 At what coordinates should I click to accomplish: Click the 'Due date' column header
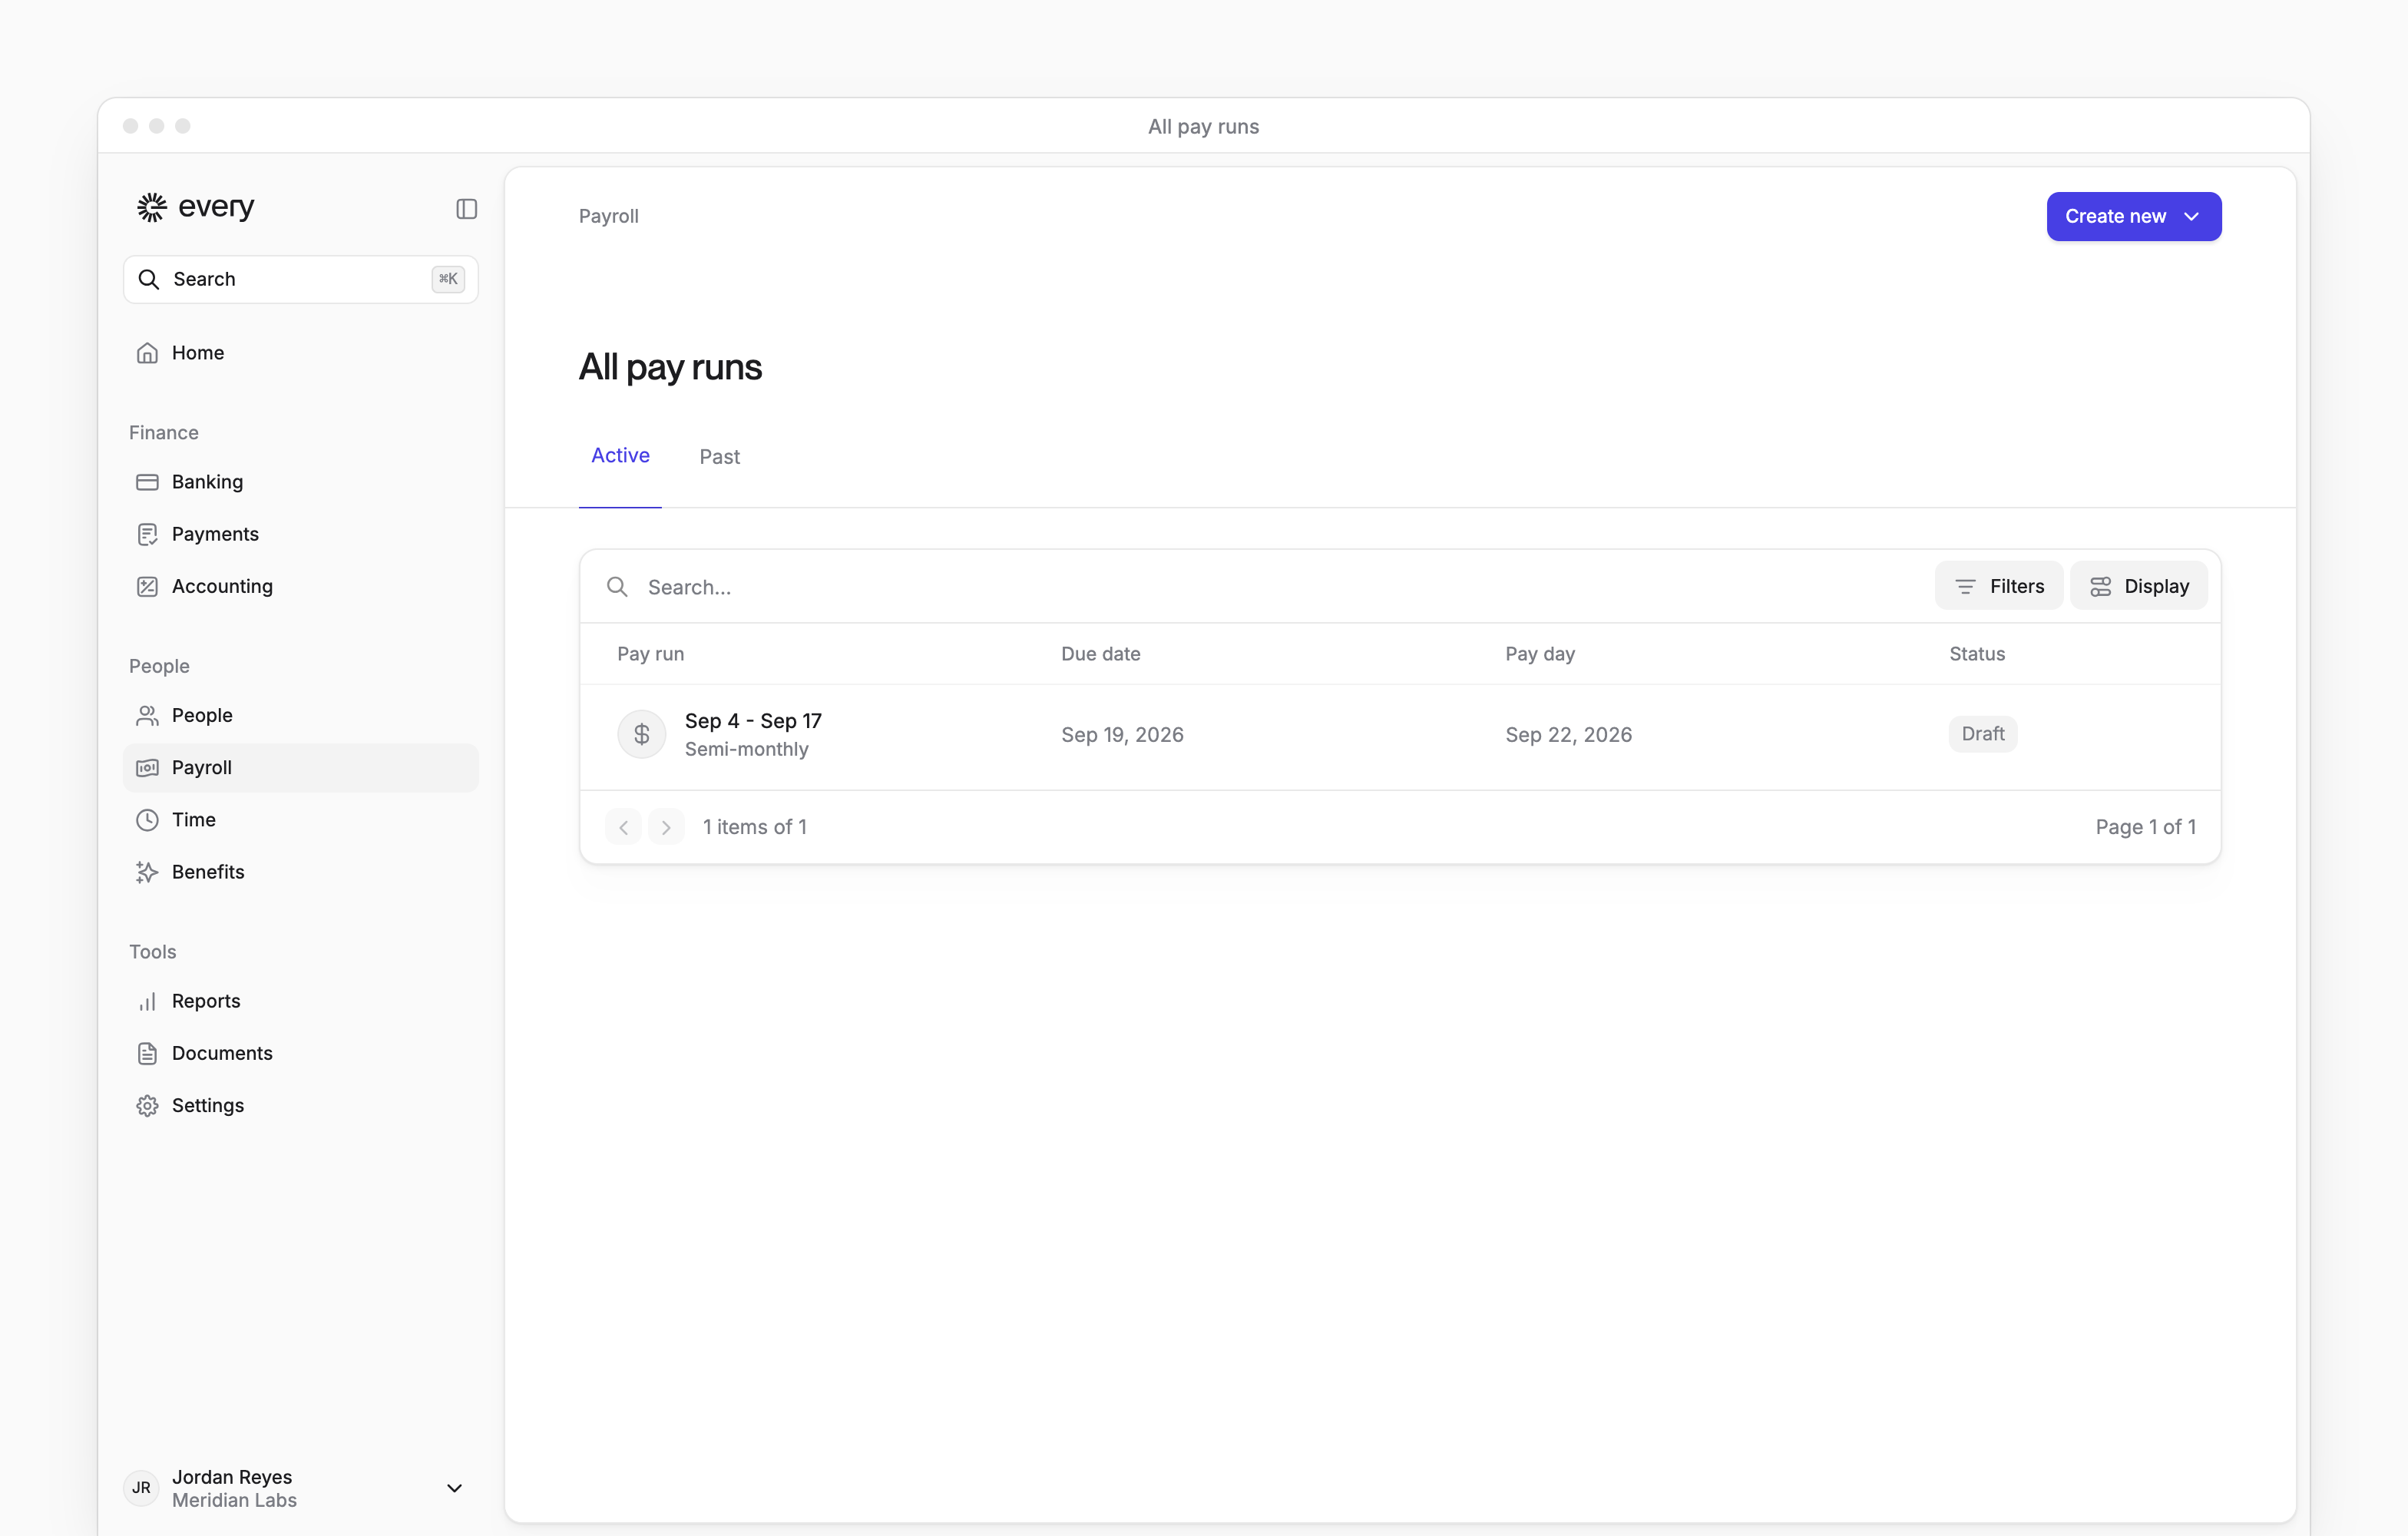click(x=1101, y=654)
